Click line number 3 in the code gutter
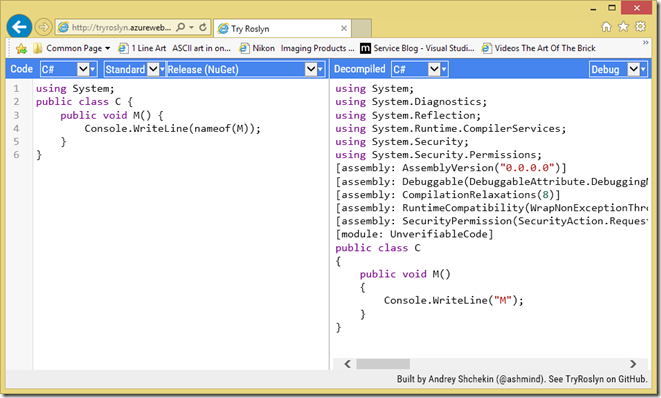The image size is (661, 398). click(x=16, y=116)
